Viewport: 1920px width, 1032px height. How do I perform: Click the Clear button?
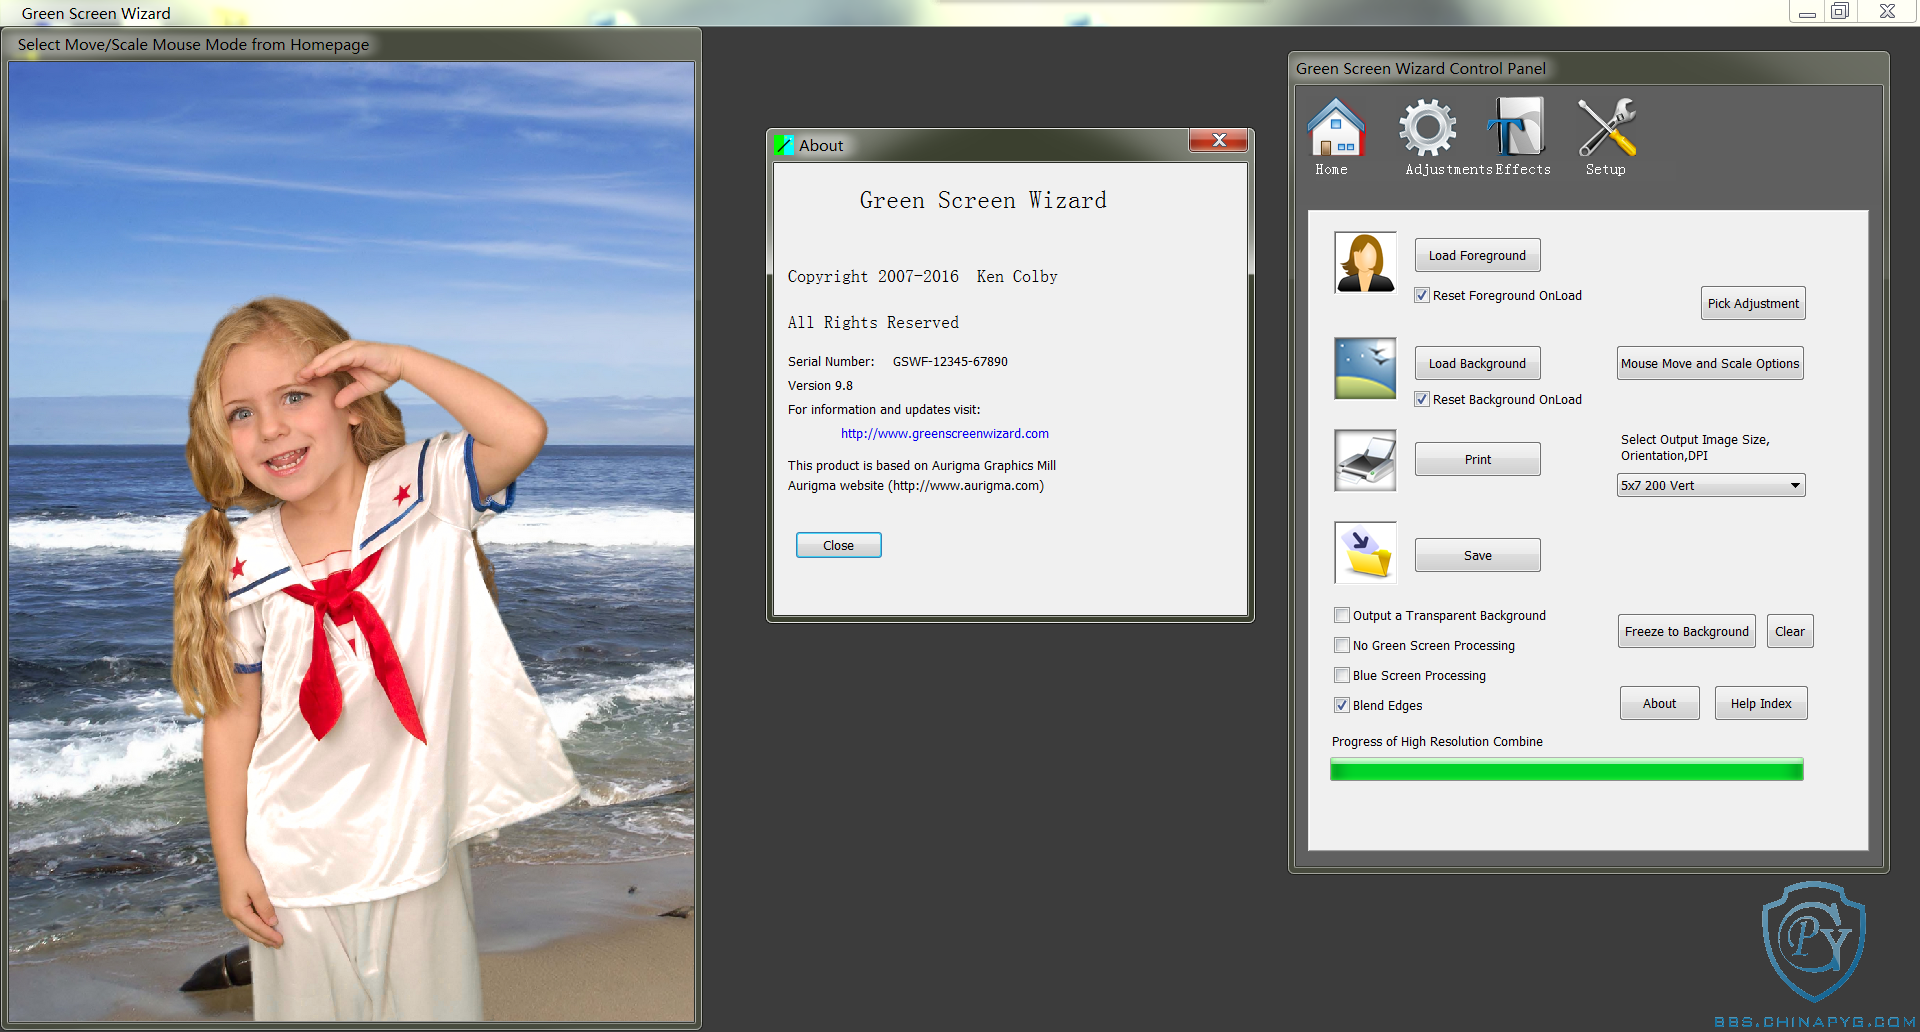coord(1790,631)
